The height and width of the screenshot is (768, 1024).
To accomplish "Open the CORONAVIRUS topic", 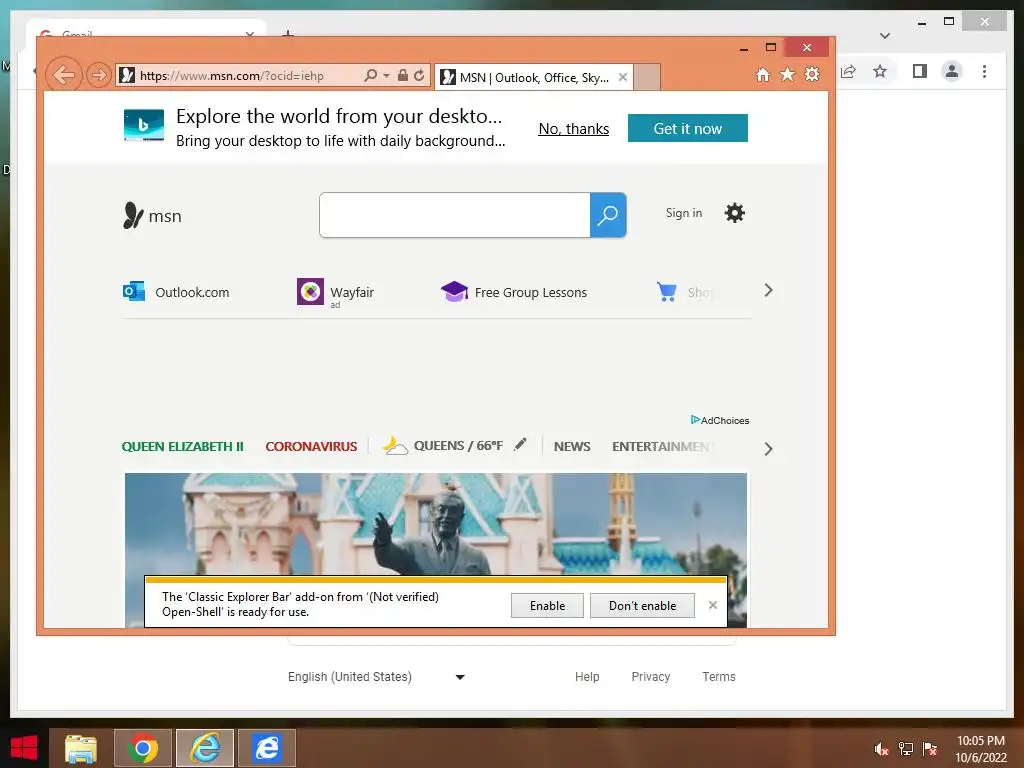I will click(311, 447).
